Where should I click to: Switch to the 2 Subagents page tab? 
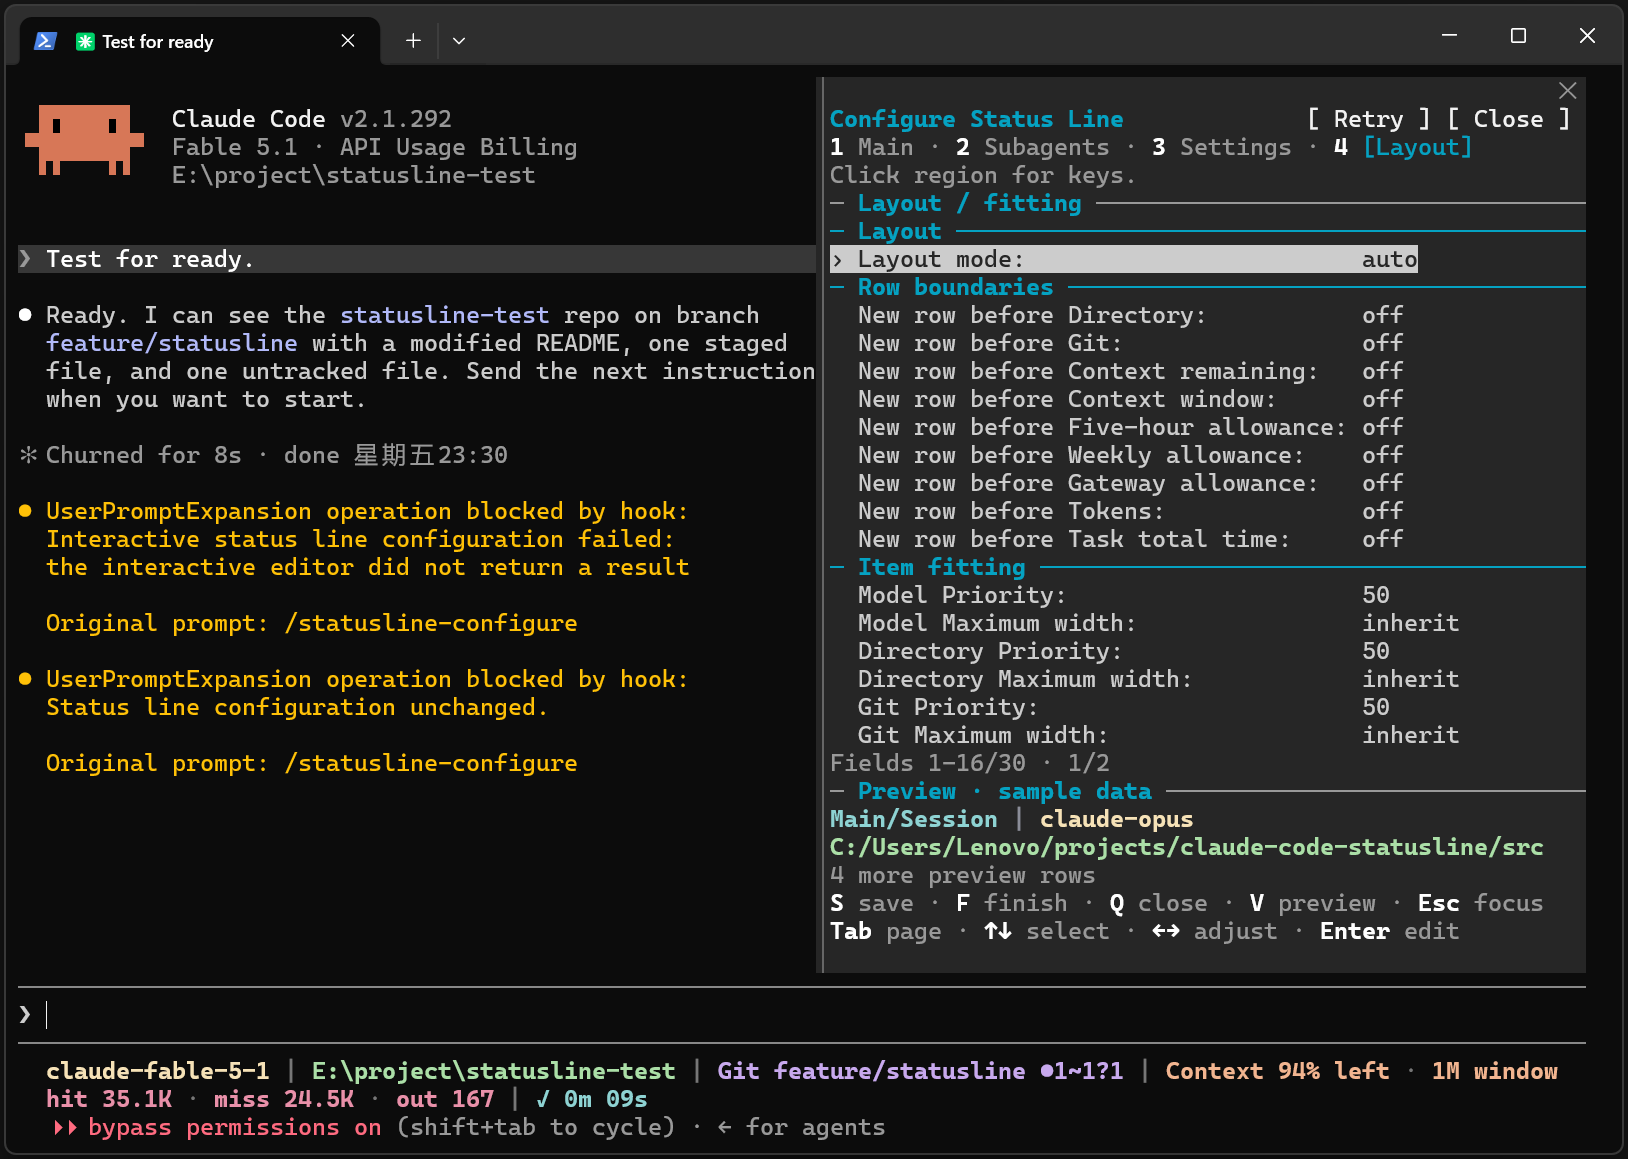(1032, 147)
